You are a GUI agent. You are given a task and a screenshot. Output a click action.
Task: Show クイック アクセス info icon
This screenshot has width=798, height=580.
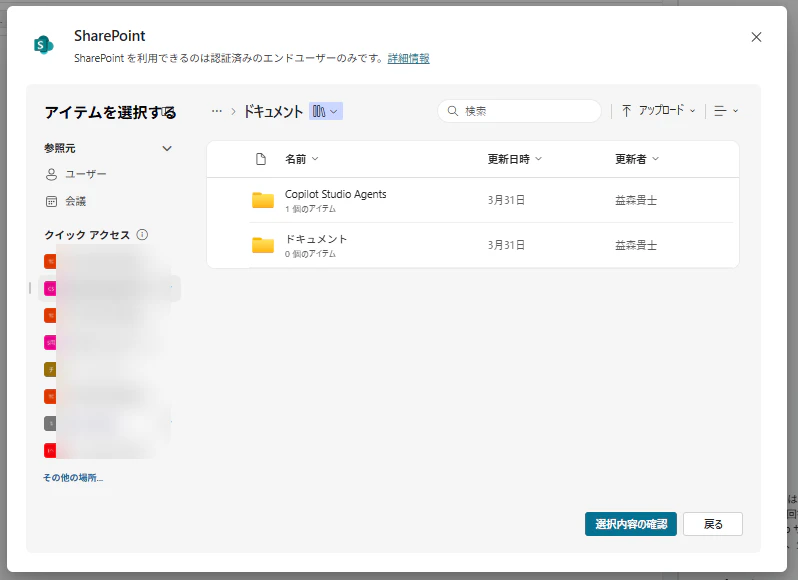142,235
